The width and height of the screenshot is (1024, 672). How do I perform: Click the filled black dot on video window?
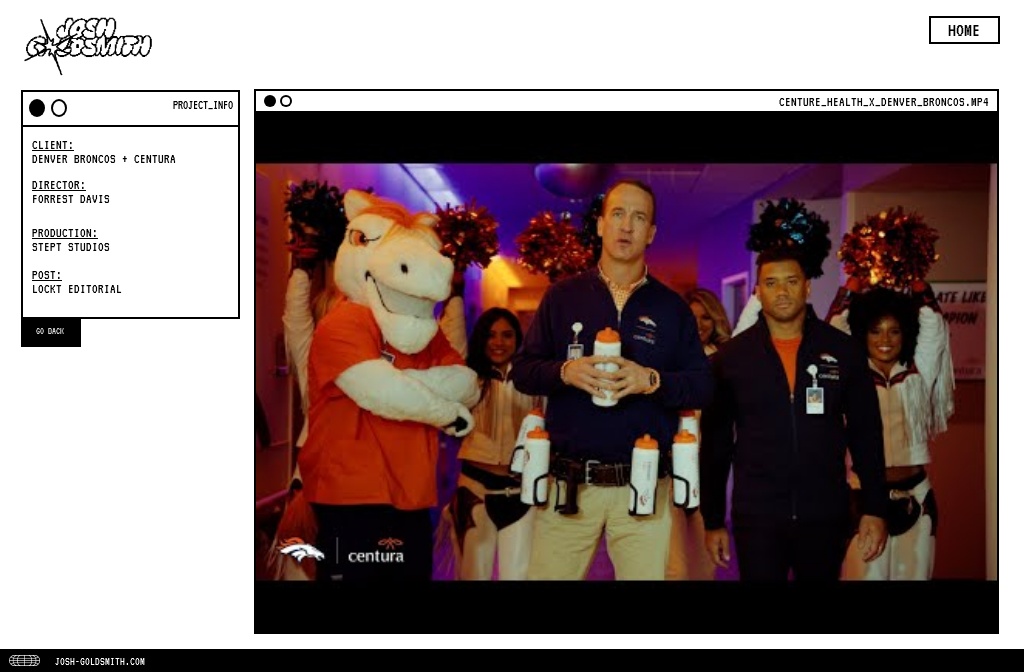coord(270,101)
